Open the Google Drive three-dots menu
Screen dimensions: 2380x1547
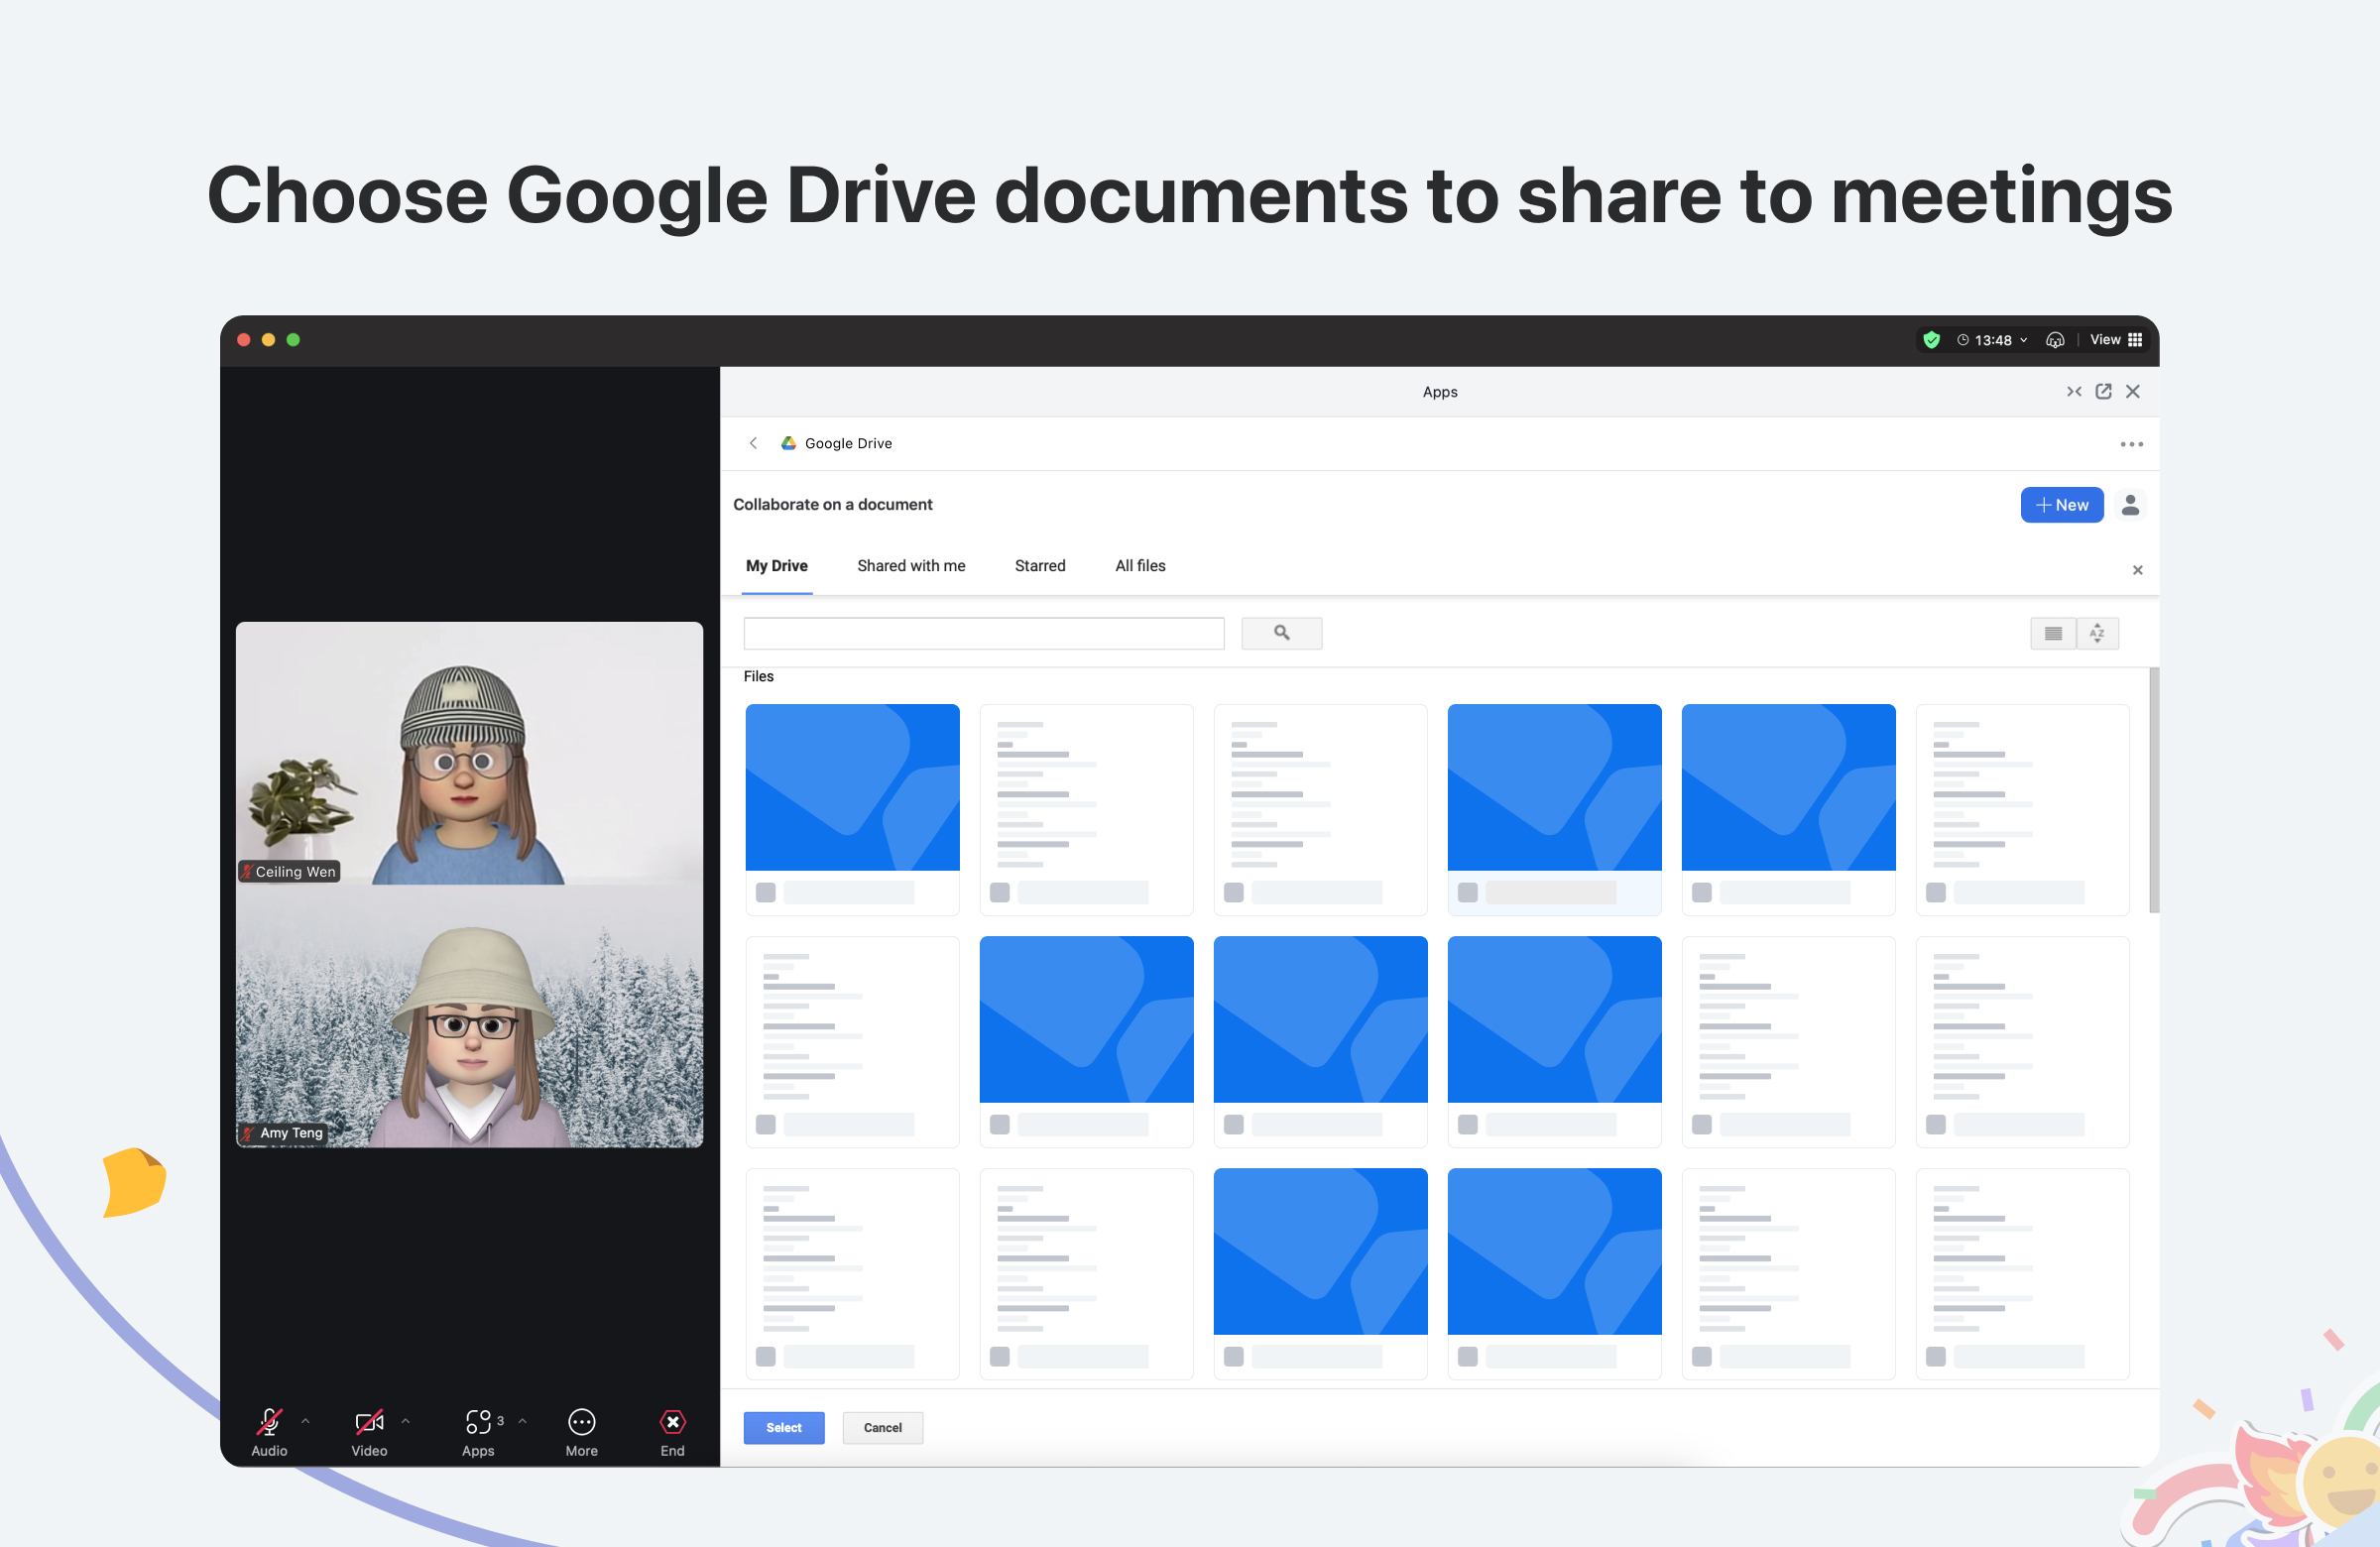pyautogui.click(x=2131, y=444)
